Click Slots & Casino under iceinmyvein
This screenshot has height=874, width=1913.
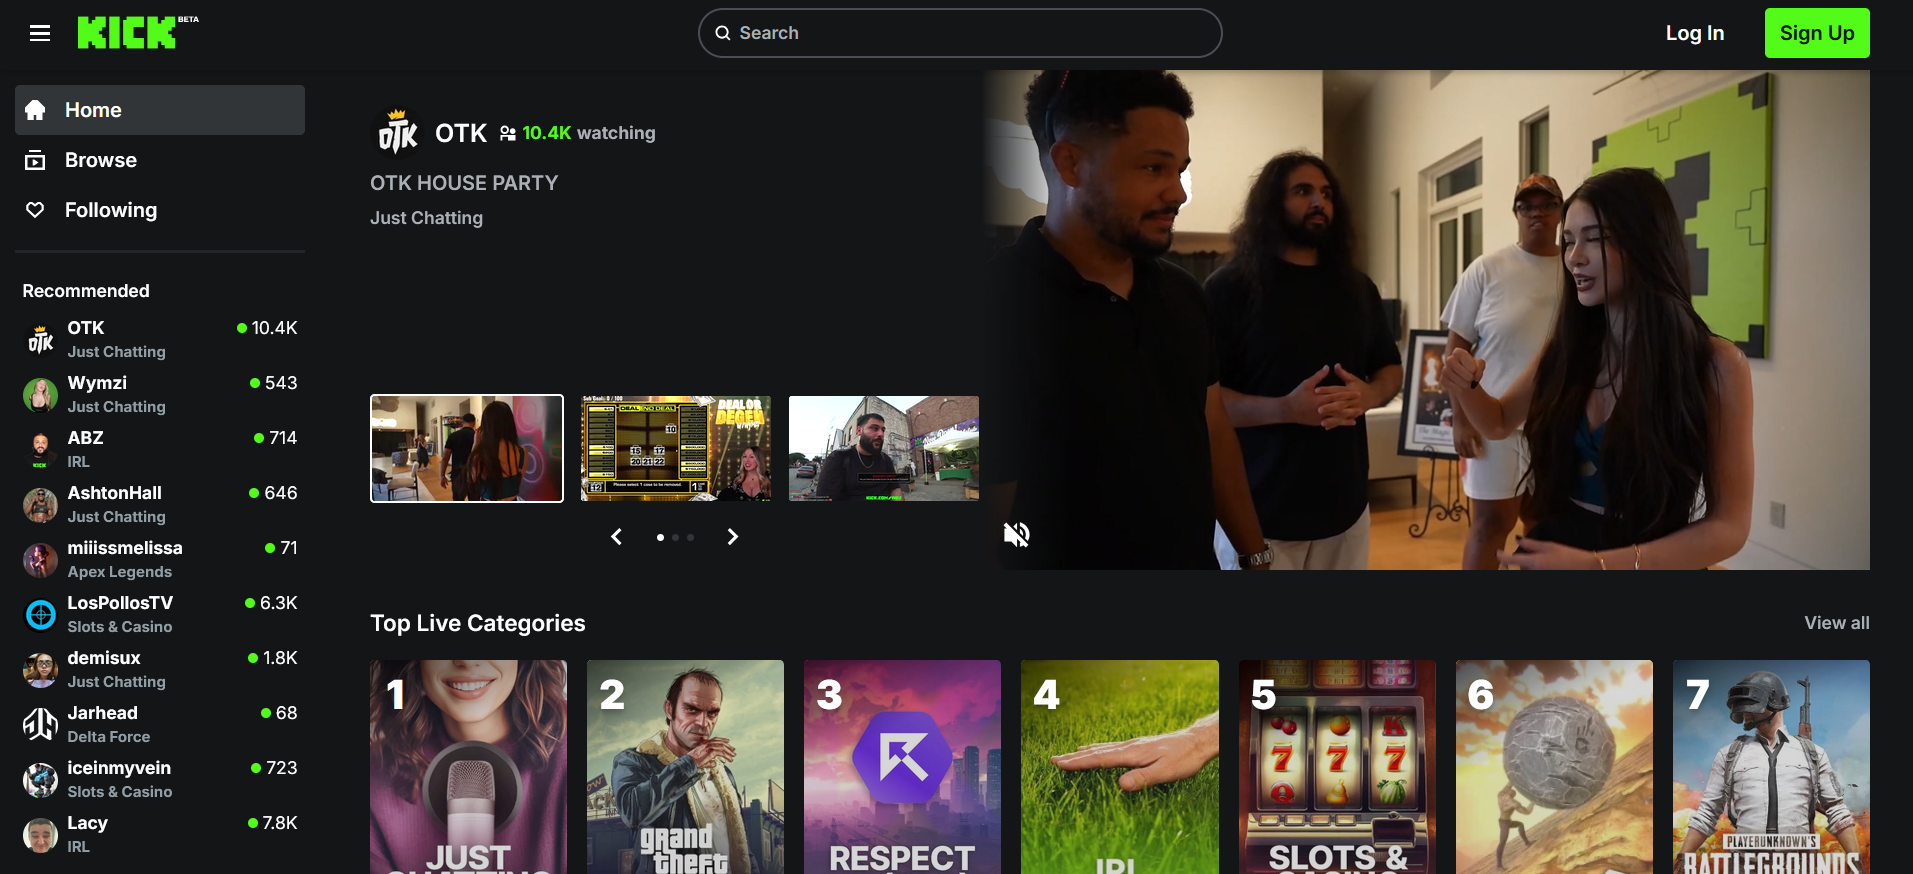pyautogui.click(x=120, y=792)
